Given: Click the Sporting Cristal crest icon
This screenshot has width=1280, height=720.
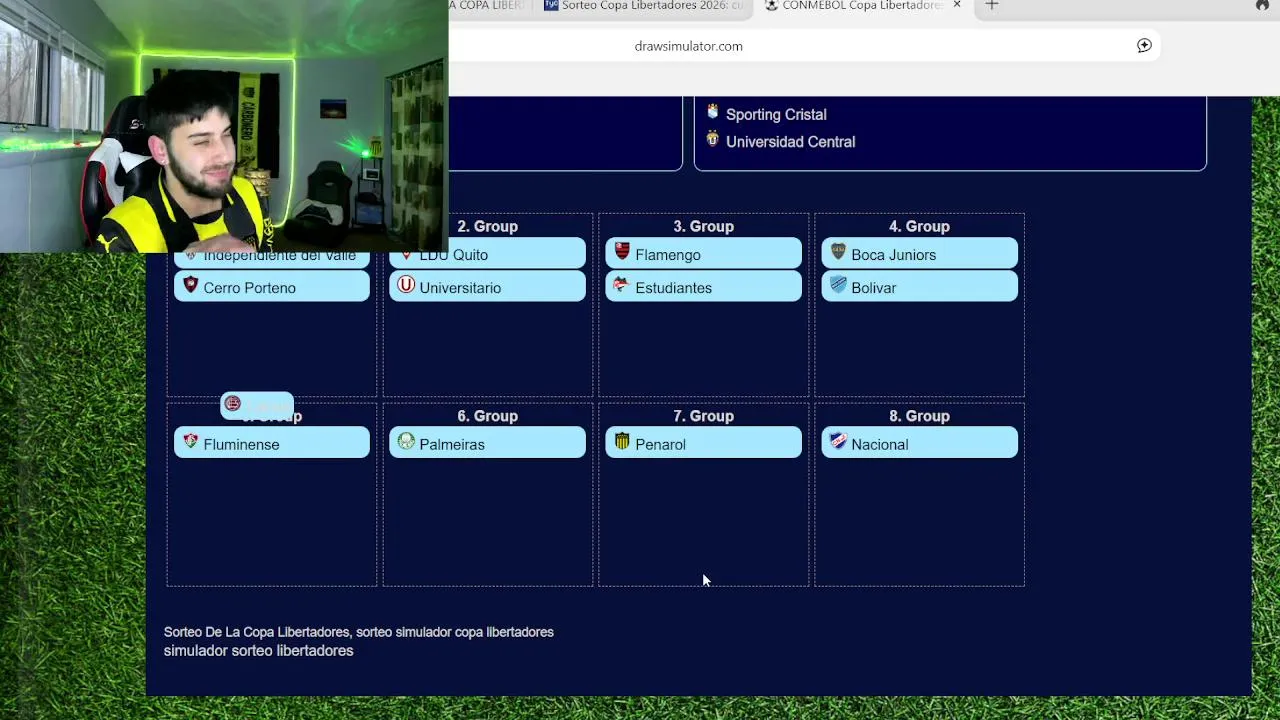Looking at the screenshot, I should [x=713, y=111].
